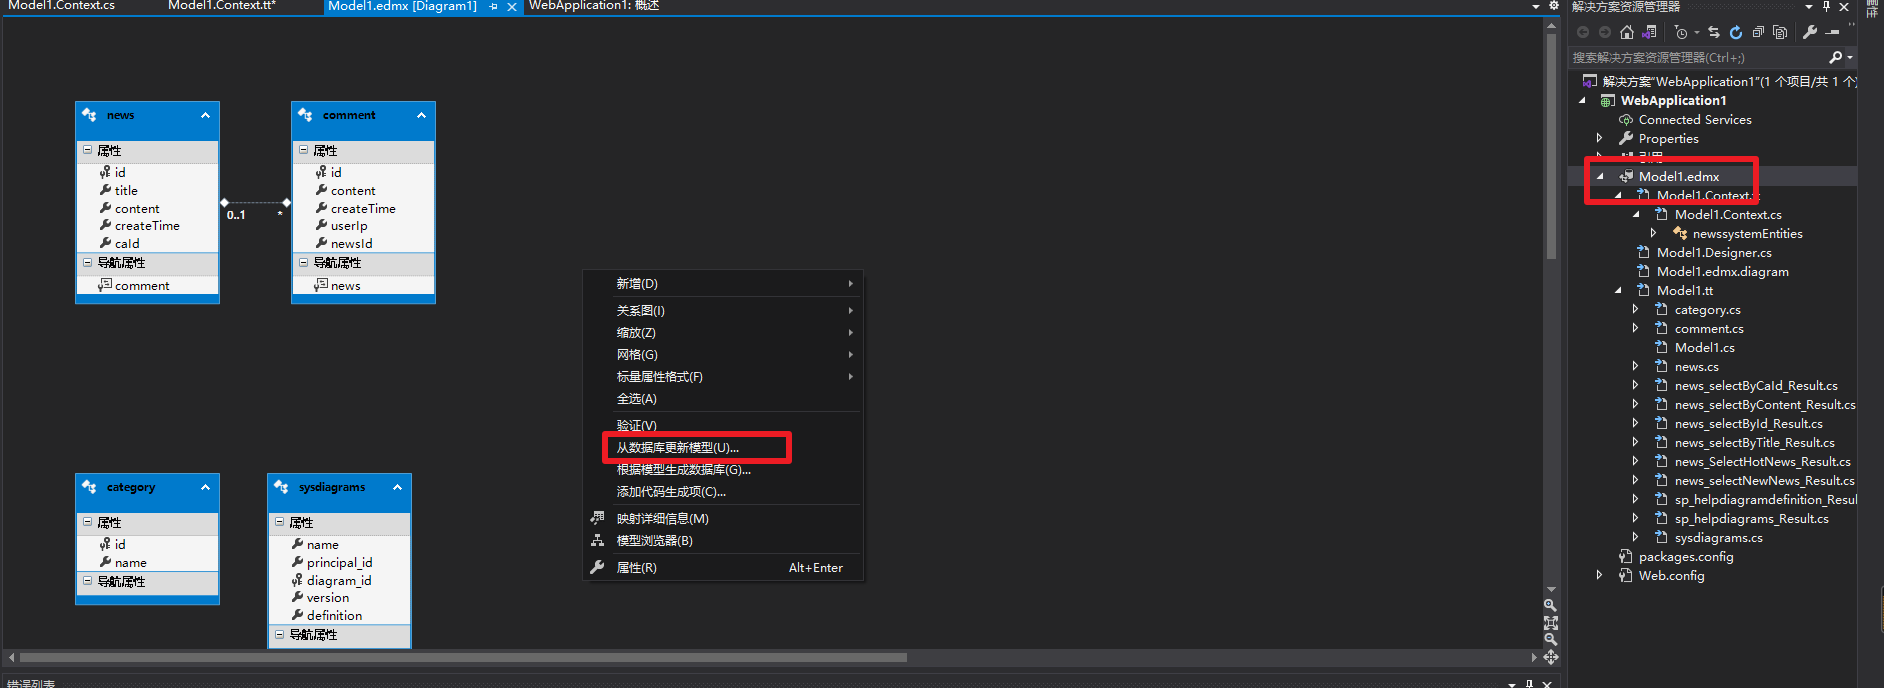Image resolution: width=1884 pixels, height=688 pixels.
Task: Switch views via Visual Studio solution icon
Action: (x=1649, y=32)
